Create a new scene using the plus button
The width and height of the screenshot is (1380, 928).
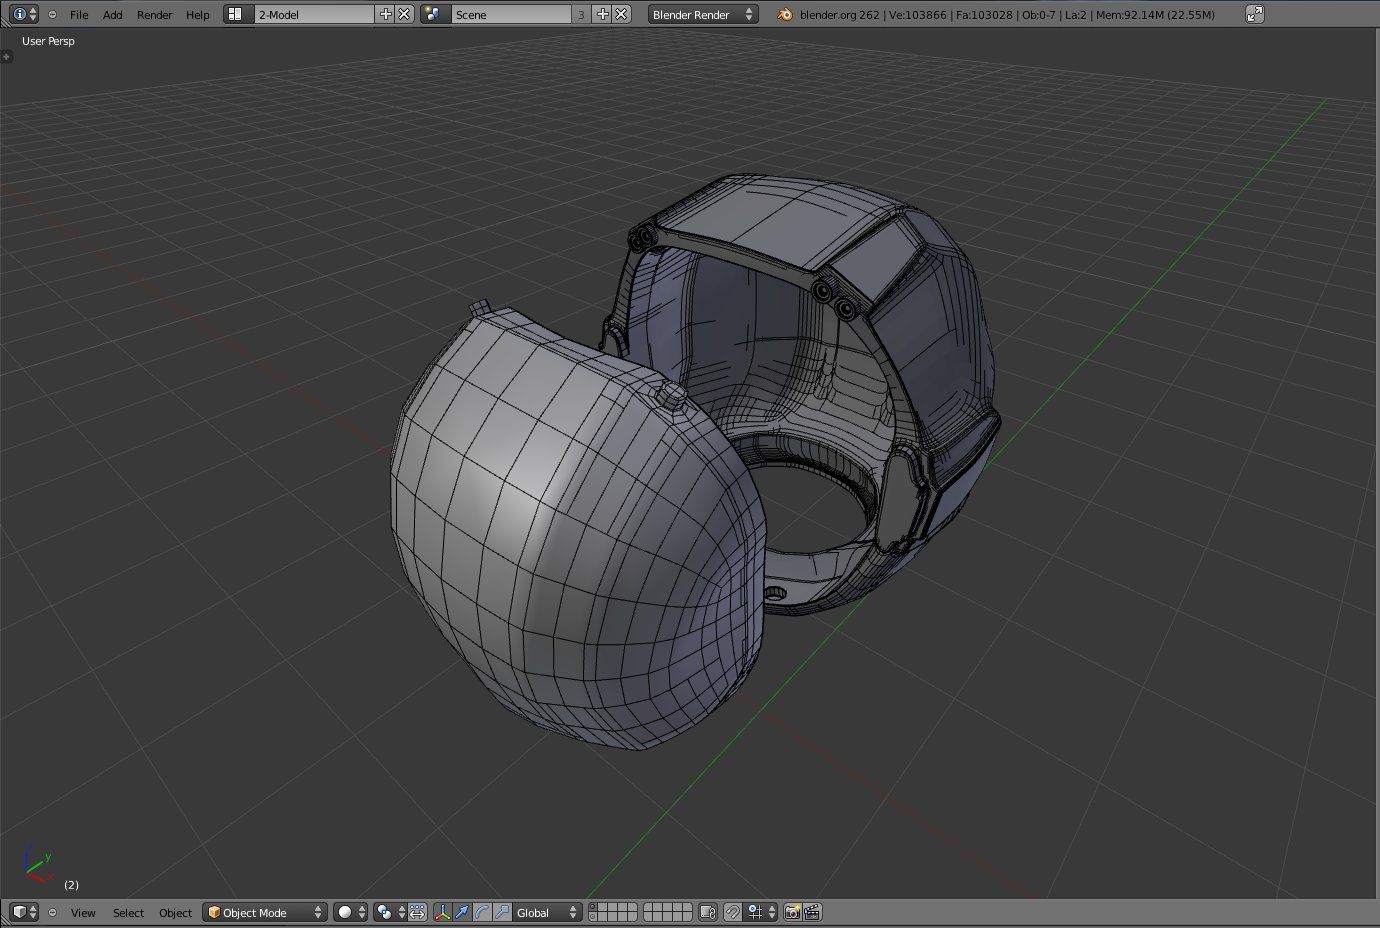(x=605, y=14)
